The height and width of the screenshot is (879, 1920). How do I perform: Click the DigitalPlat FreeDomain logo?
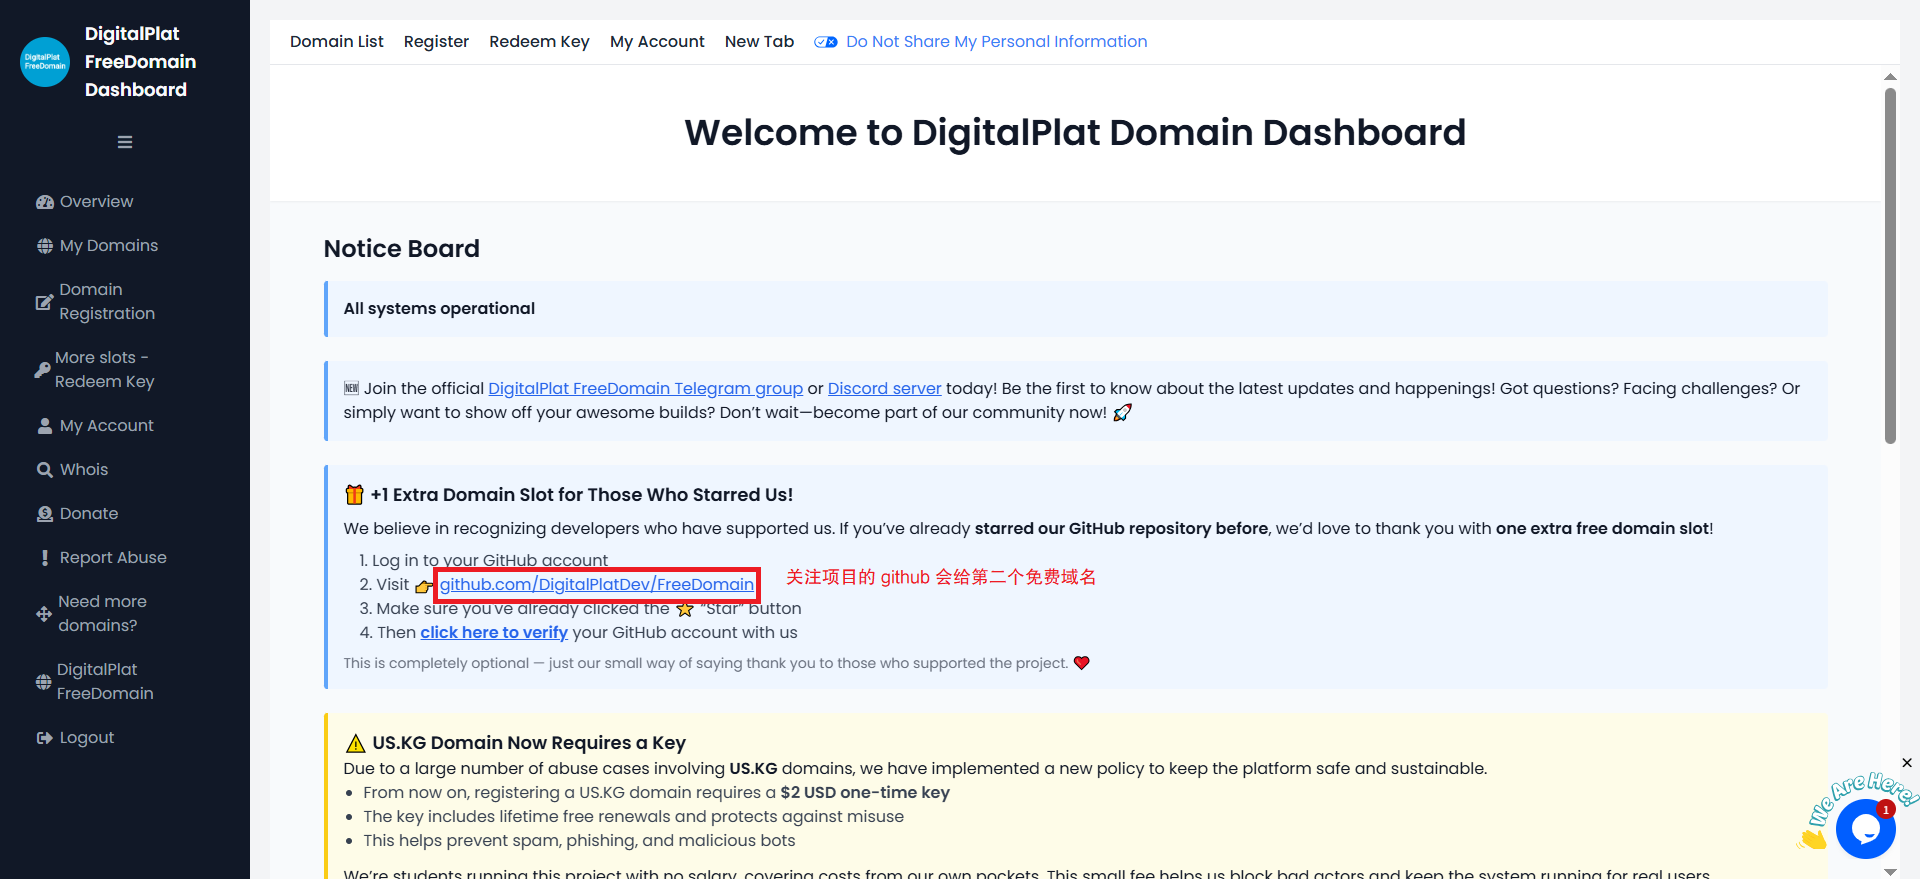45,62
